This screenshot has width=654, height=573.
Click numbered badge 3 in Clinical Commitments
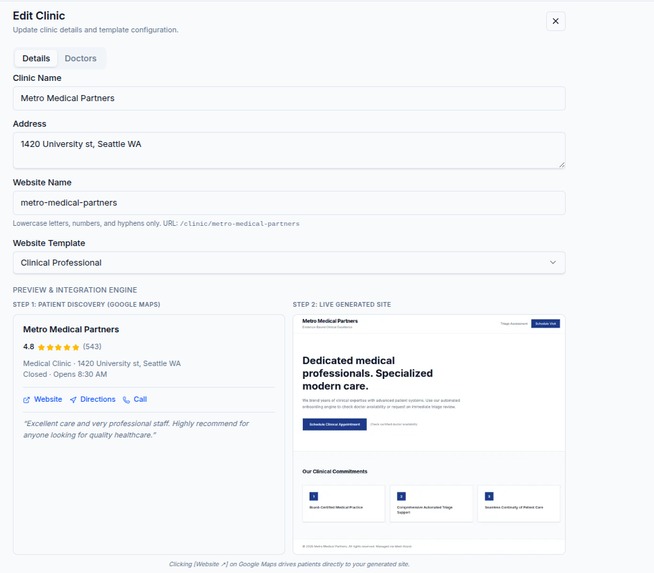tap(489, 496)
